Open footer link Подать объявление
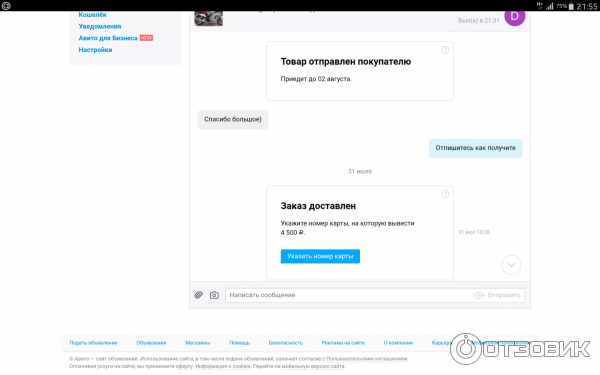The image size is (600, 375). [93, 343]
